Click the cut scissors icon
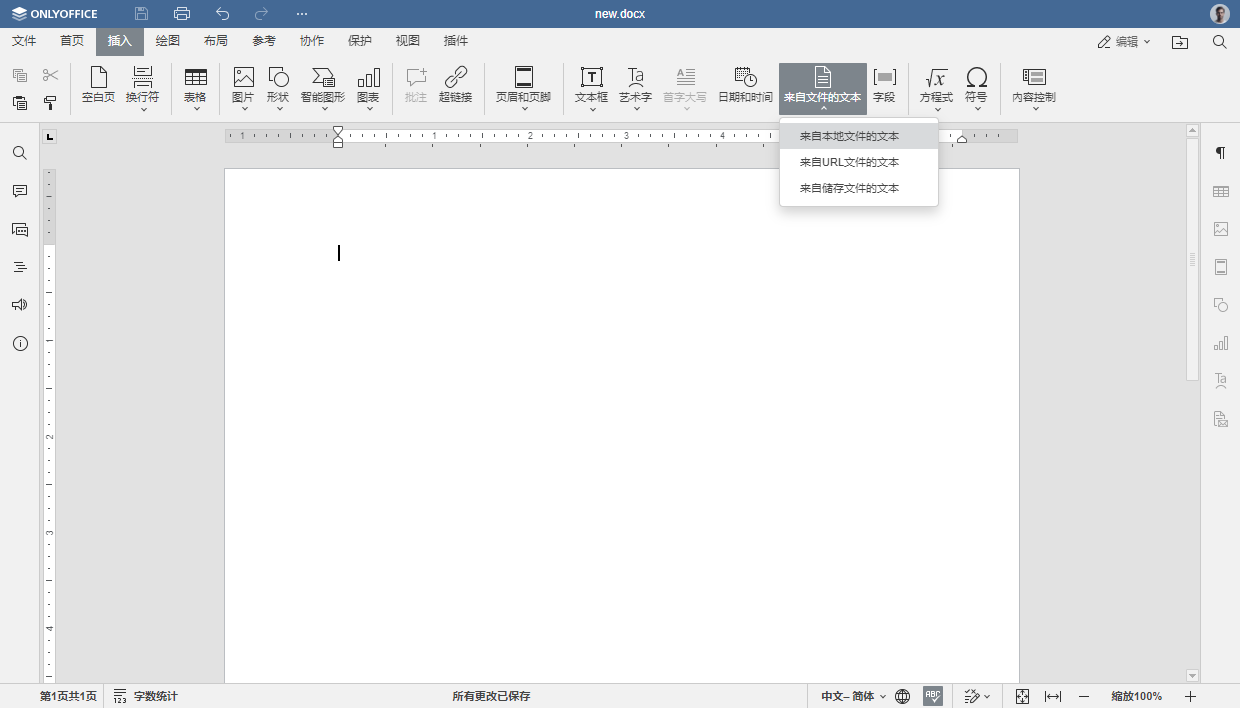Screen dimensions: 1240x708 click(x=50, y=75)
